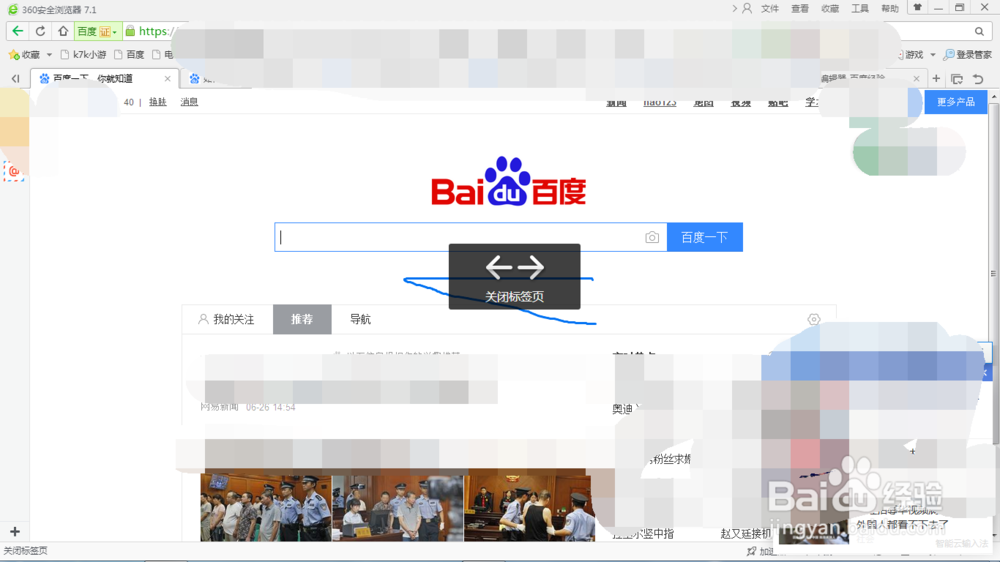The height and width of the screenshot is (562, 1000).
Task: Click the 更多产品 blue button
Action: 955,101
